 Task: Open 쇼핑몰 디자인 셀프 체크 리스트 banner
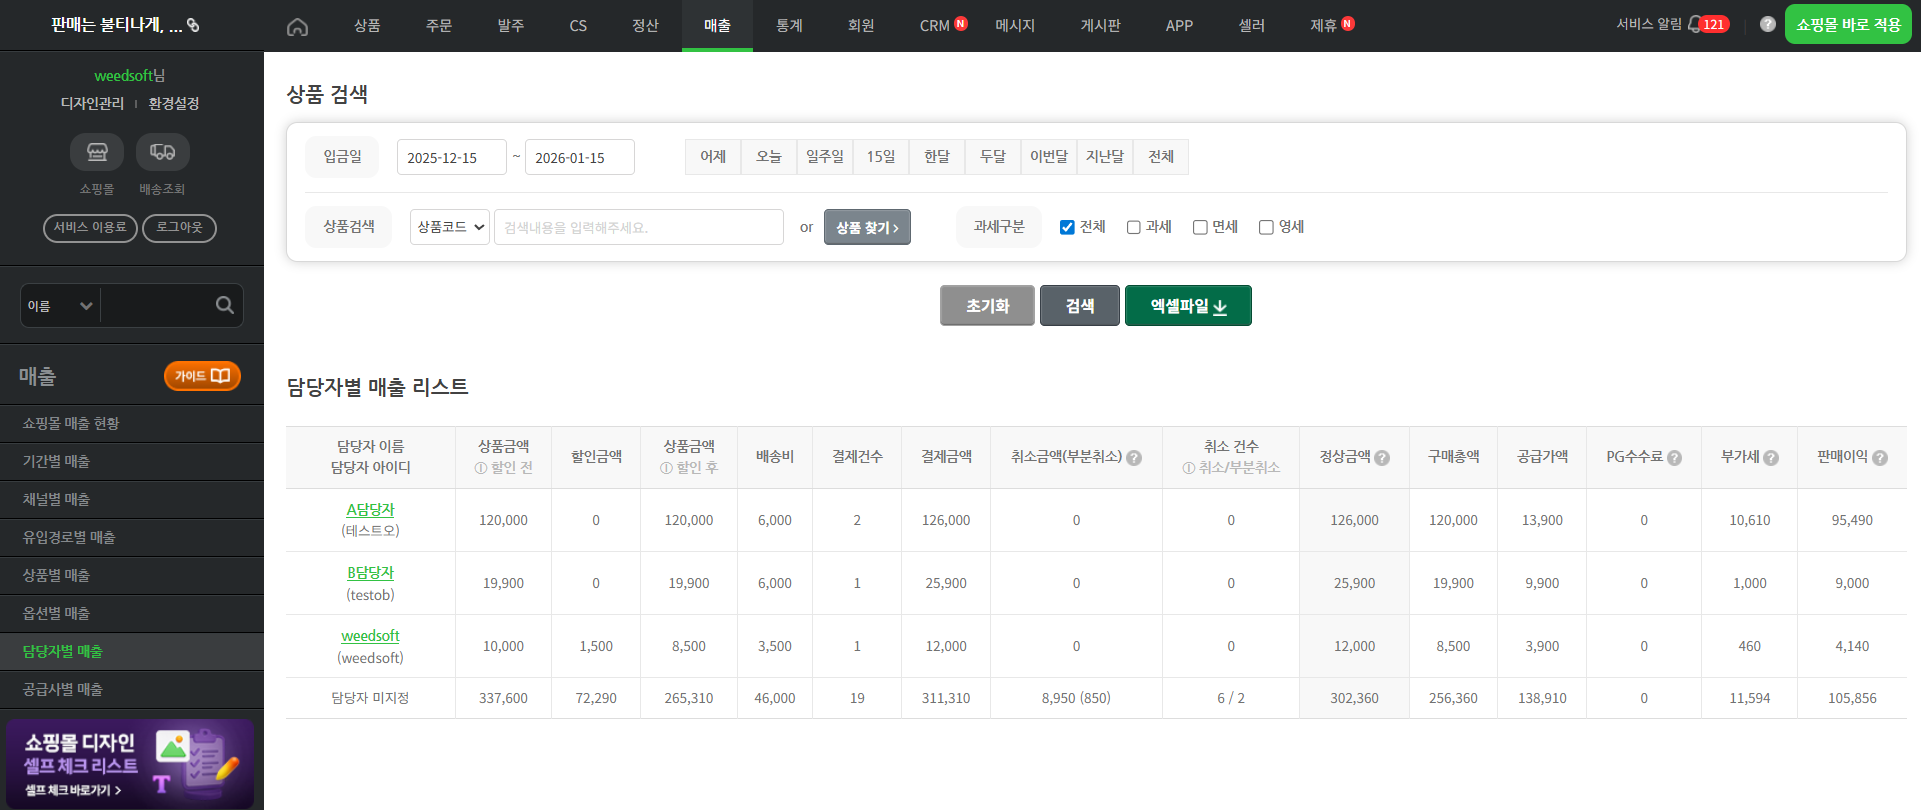coord(129,764)
